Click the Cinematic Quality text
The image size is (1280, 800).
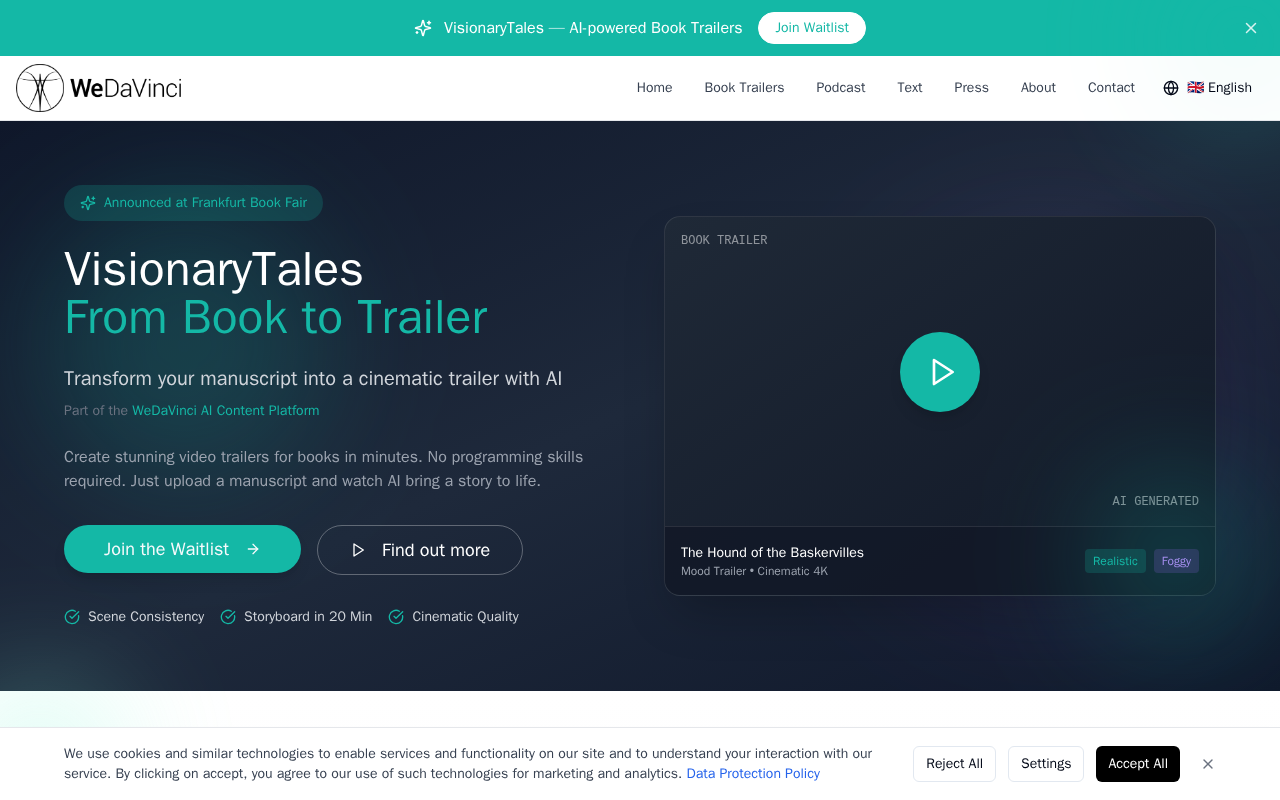click(x=465, y=617)
